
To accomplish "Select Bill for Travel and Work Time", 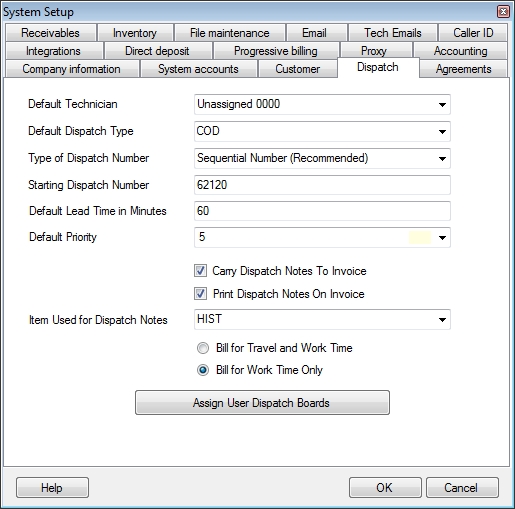I will 203,348.
